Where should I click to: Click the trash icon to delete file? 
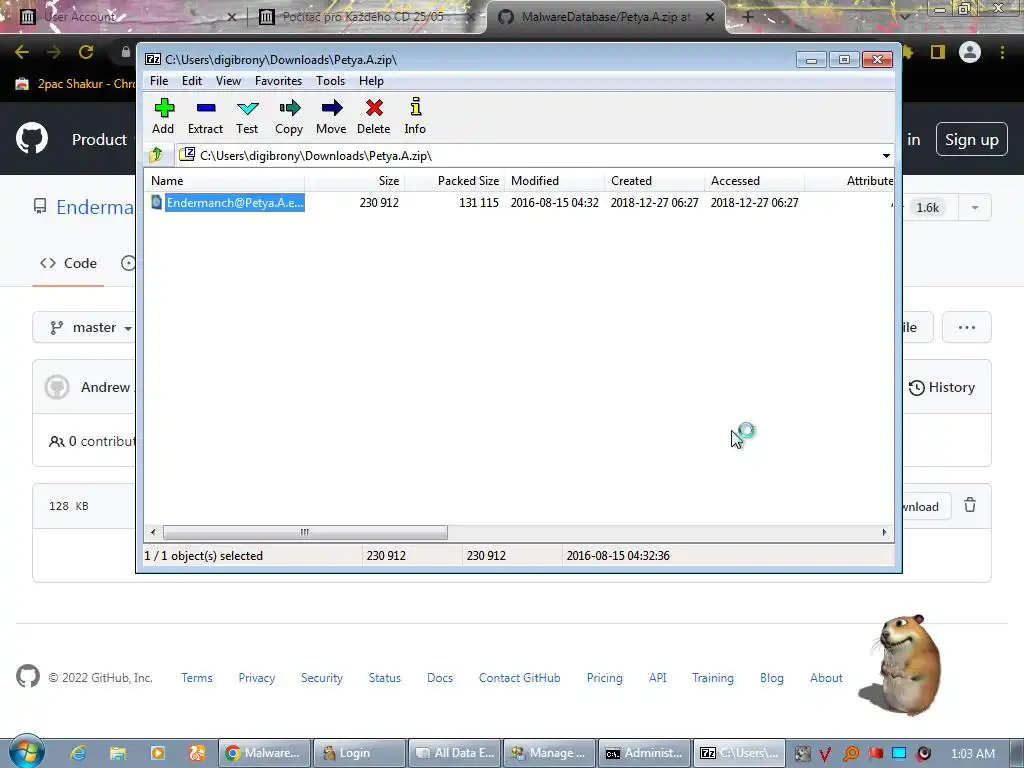tap(970, 505)
